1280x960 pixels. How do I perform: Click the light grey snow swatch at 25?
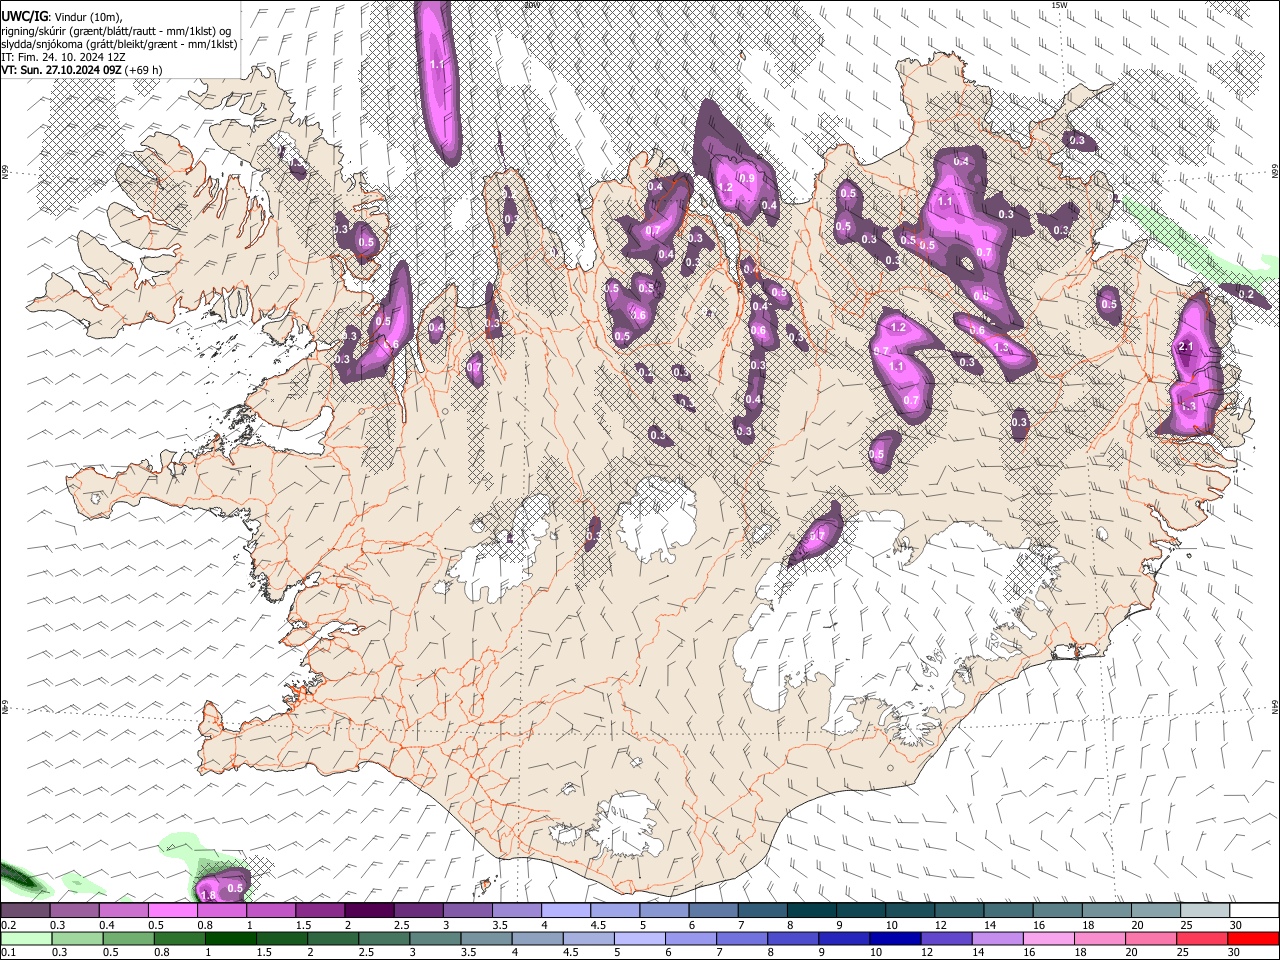(x=1205, y=911)
